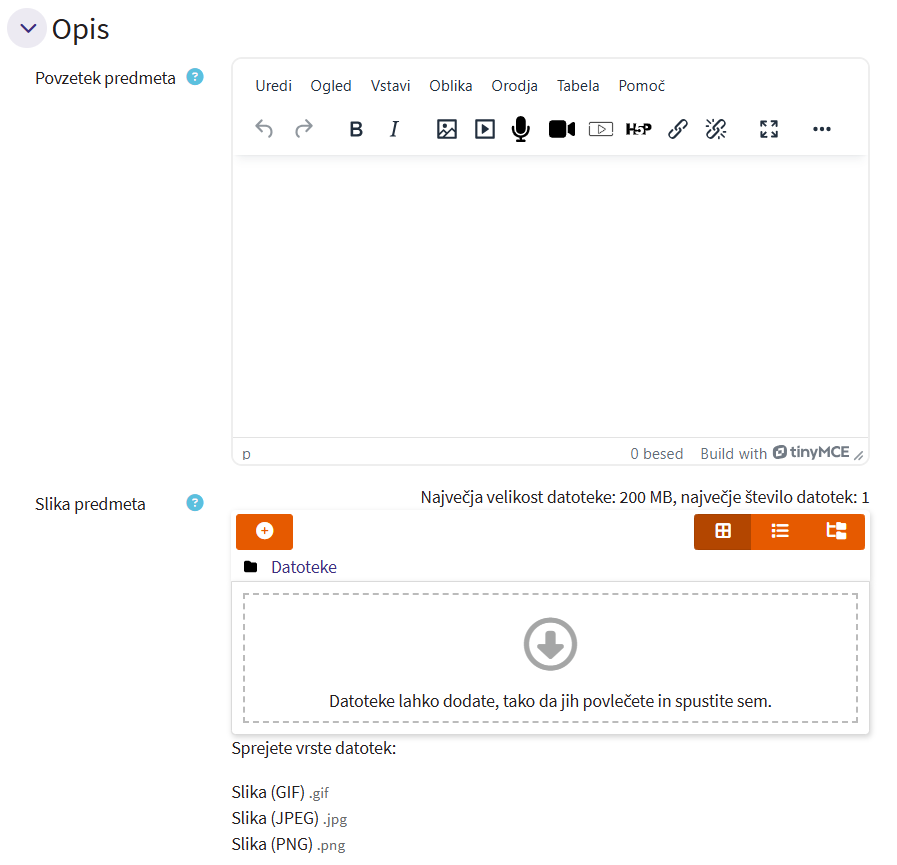
Task: Switch files view to folder tree
Action: pos(836,531)
